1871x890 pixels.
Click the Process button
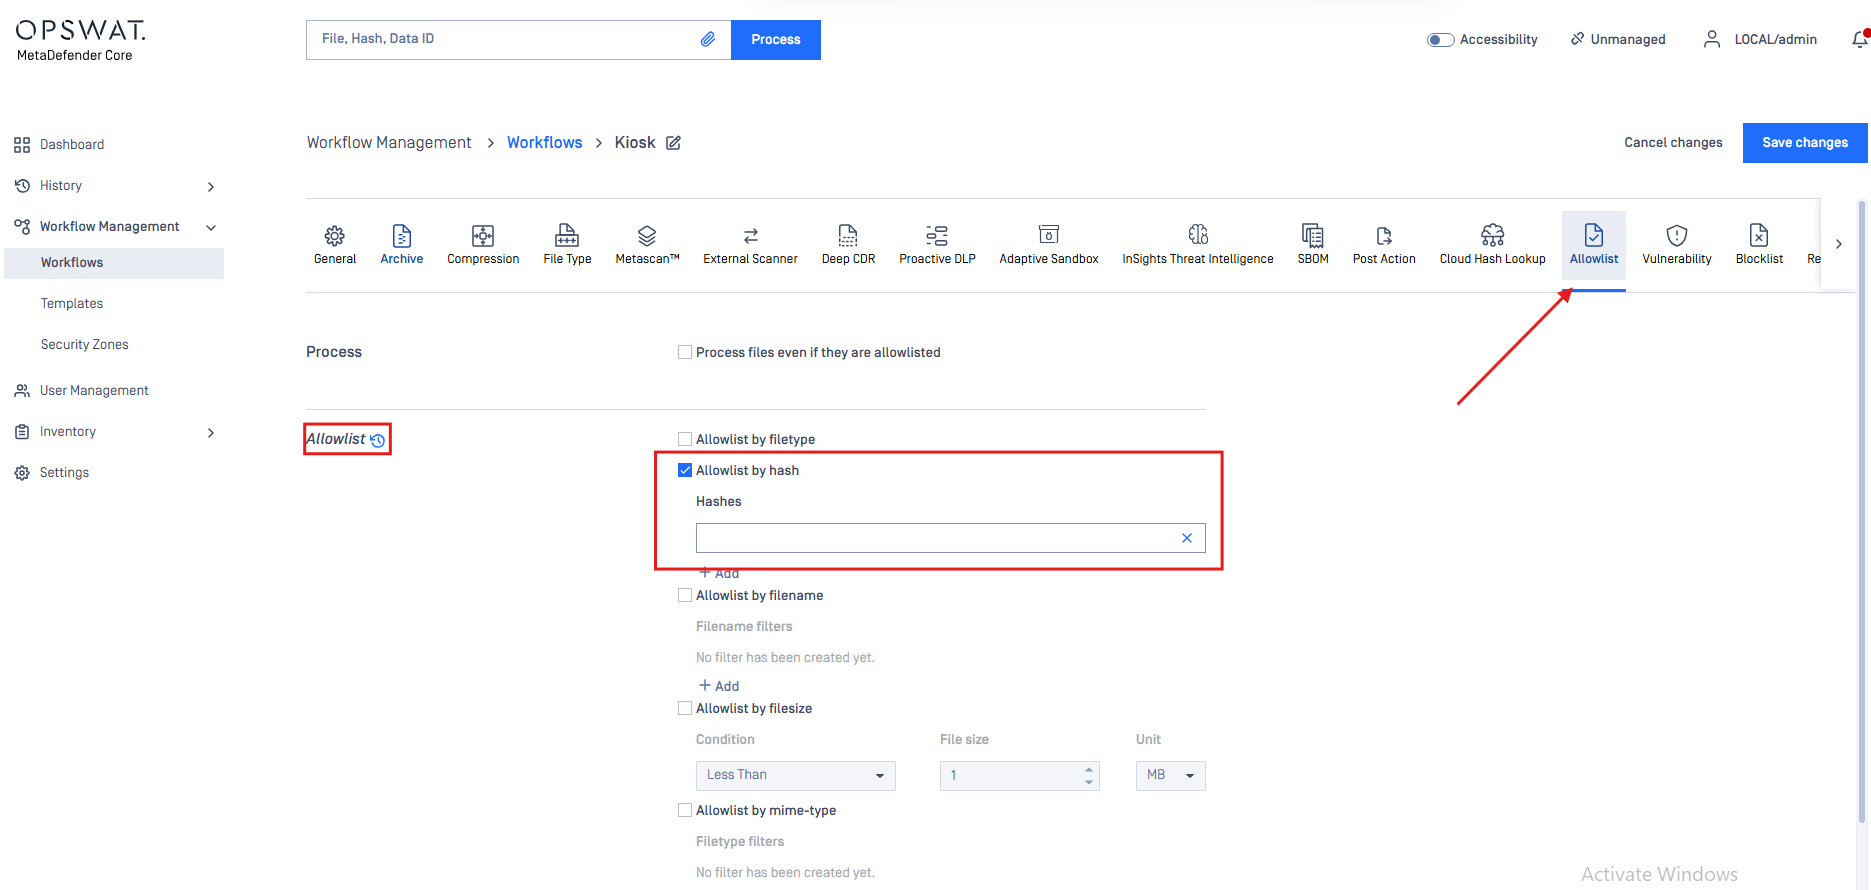pos(776,40)
